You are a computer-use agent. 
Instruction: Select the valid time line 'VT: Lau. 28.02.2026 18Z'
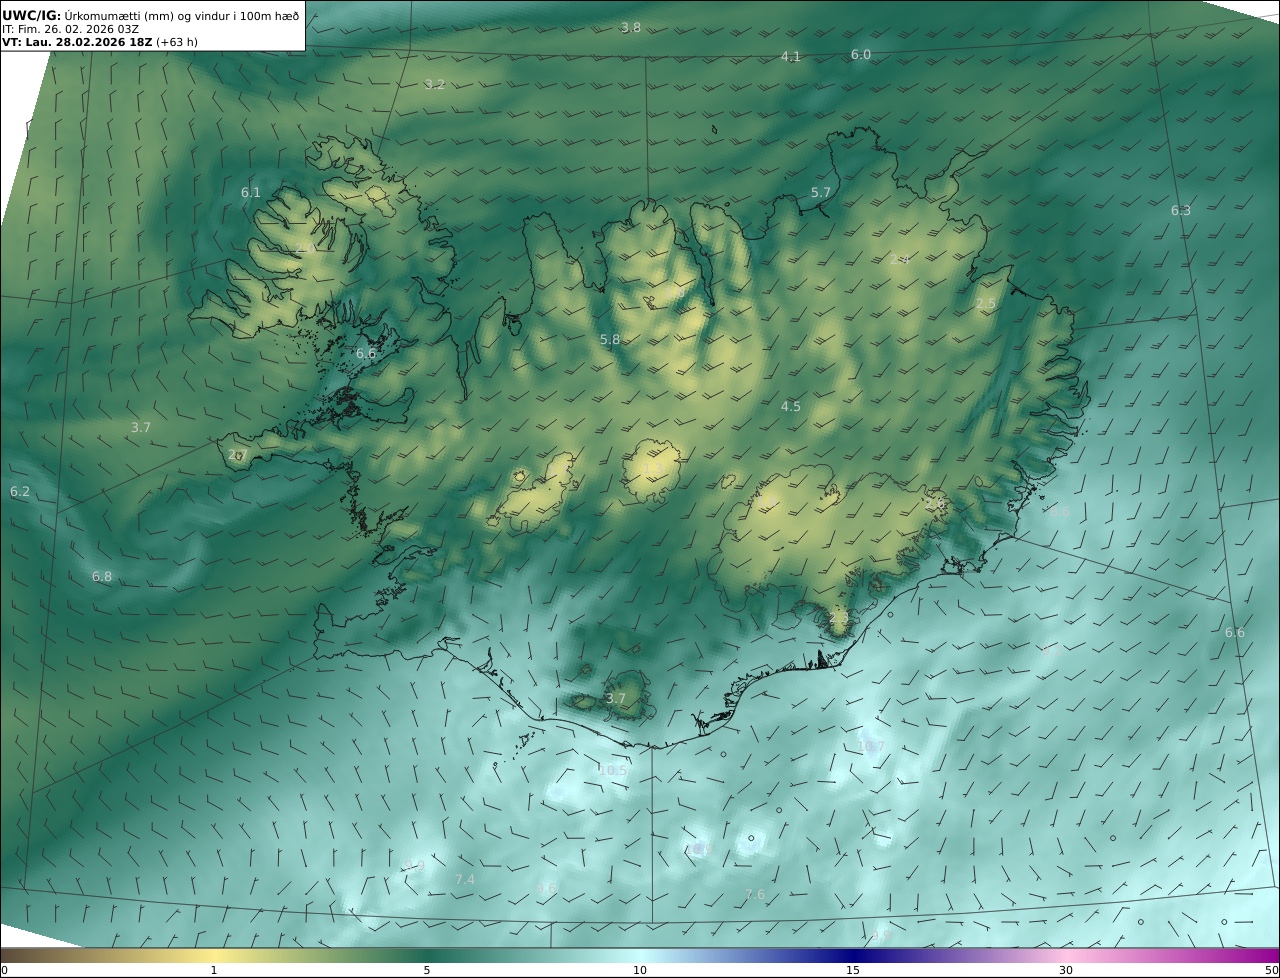pyautogui.click(x=77, y=43)
